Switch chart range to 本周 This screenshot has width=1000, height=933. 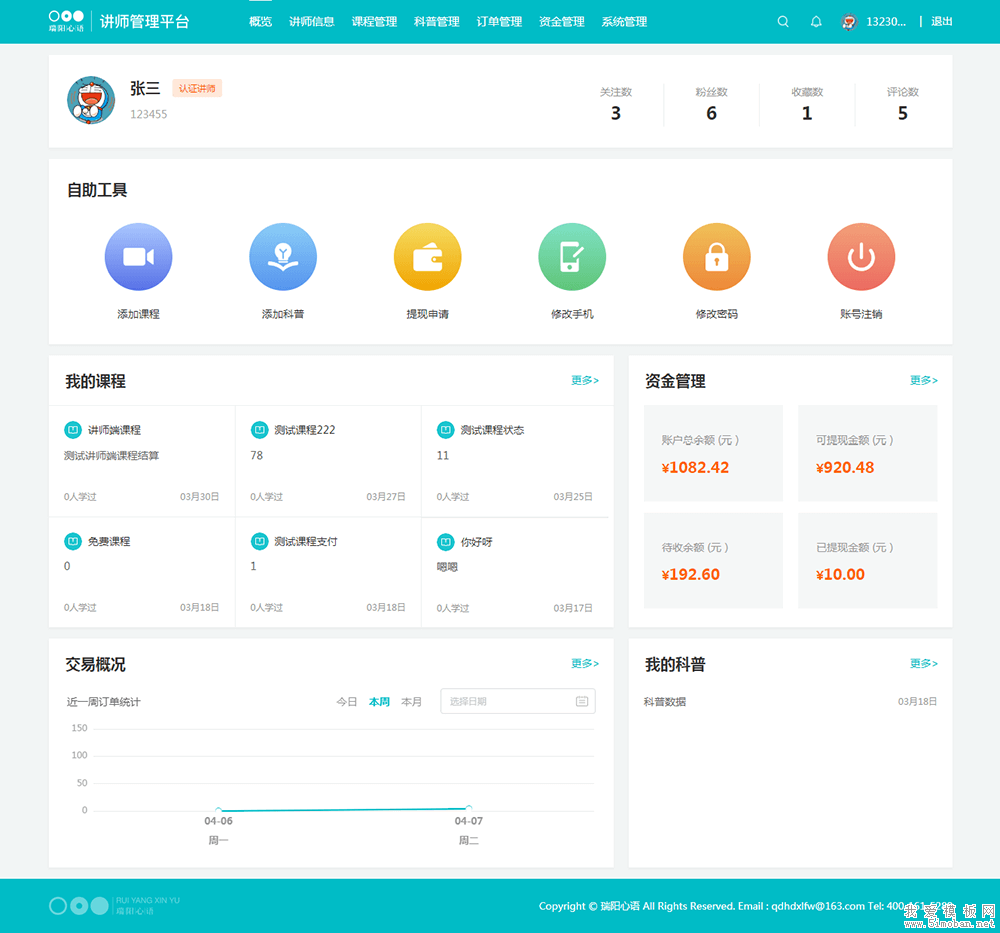point(379,702)
